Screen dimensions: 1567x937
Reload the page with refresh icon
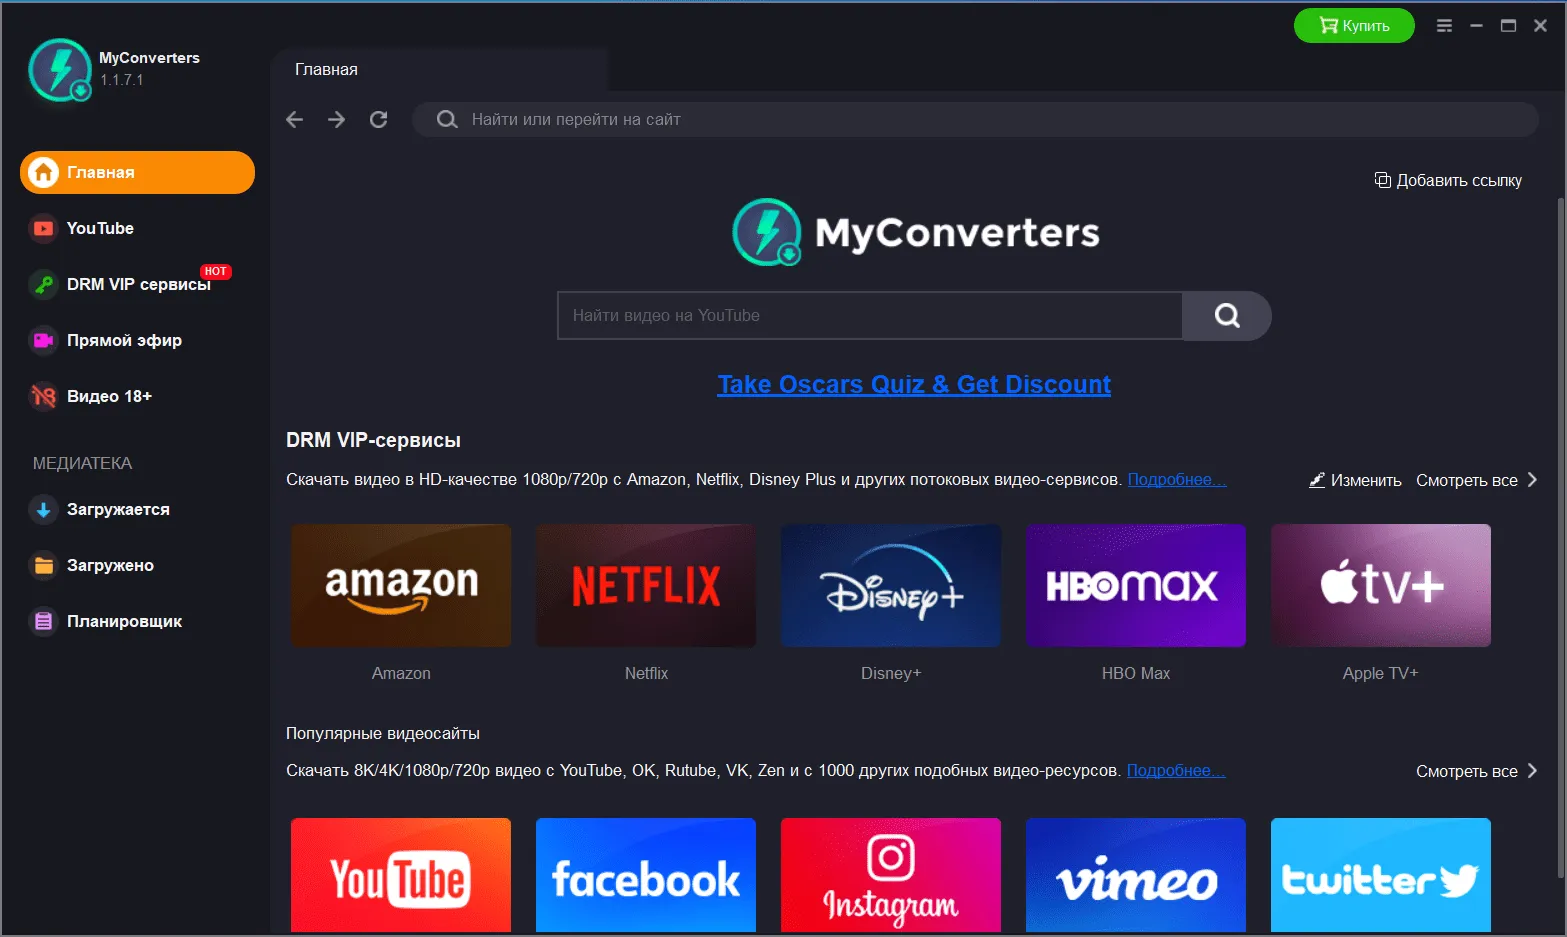pos(378,119)
